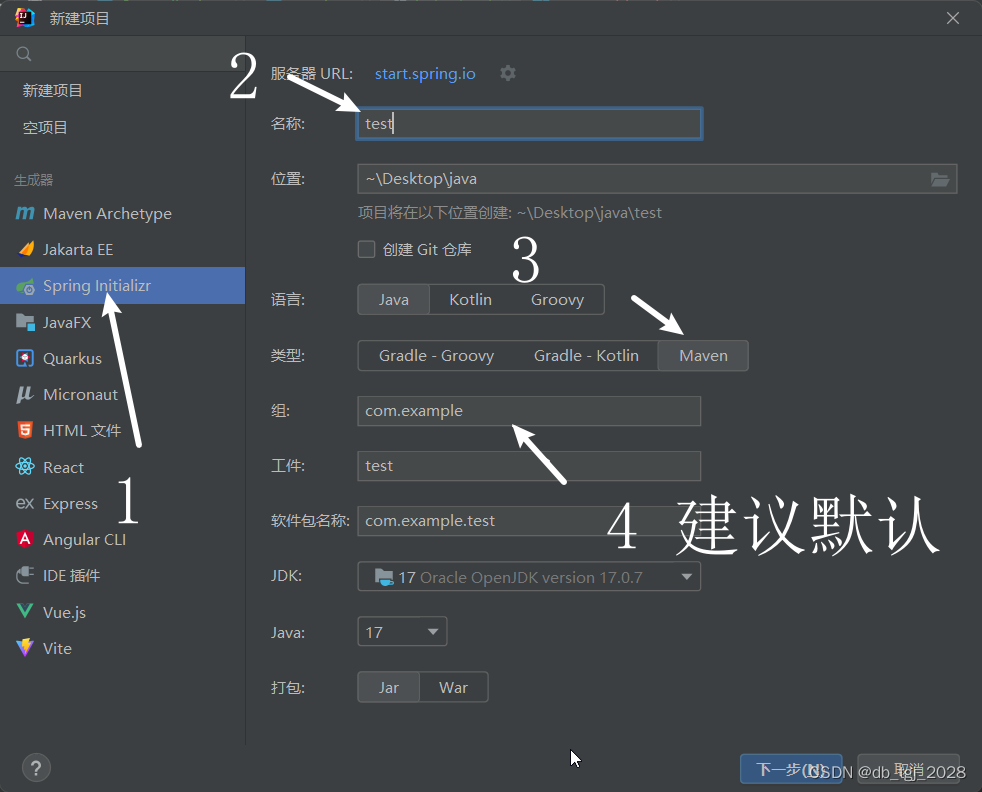The image size is (982, 792).
Task: Click the Express ex icon
Action: click(25, 503)
